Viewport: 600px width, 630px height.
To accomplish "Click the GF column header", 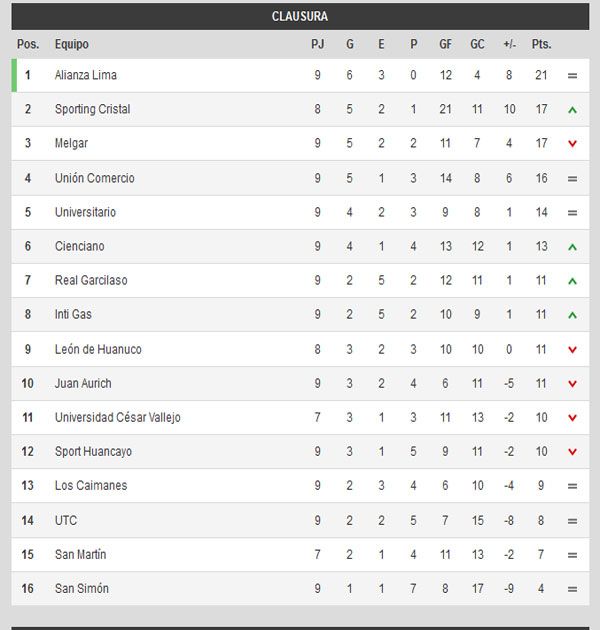I will [x=445, y=45].
